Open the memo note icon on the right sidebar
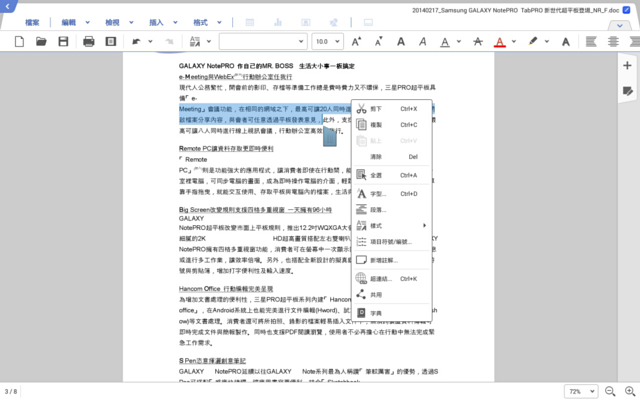640x400 pixels. (627, 91)
